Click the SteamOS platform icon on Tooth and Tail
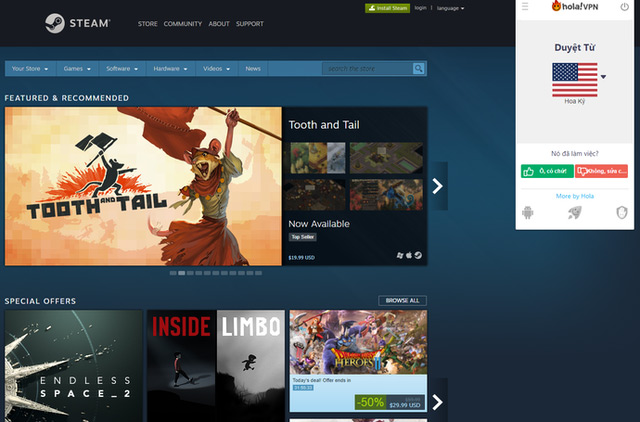This screenshot has height=422, width=640. [x=418, y=255]
